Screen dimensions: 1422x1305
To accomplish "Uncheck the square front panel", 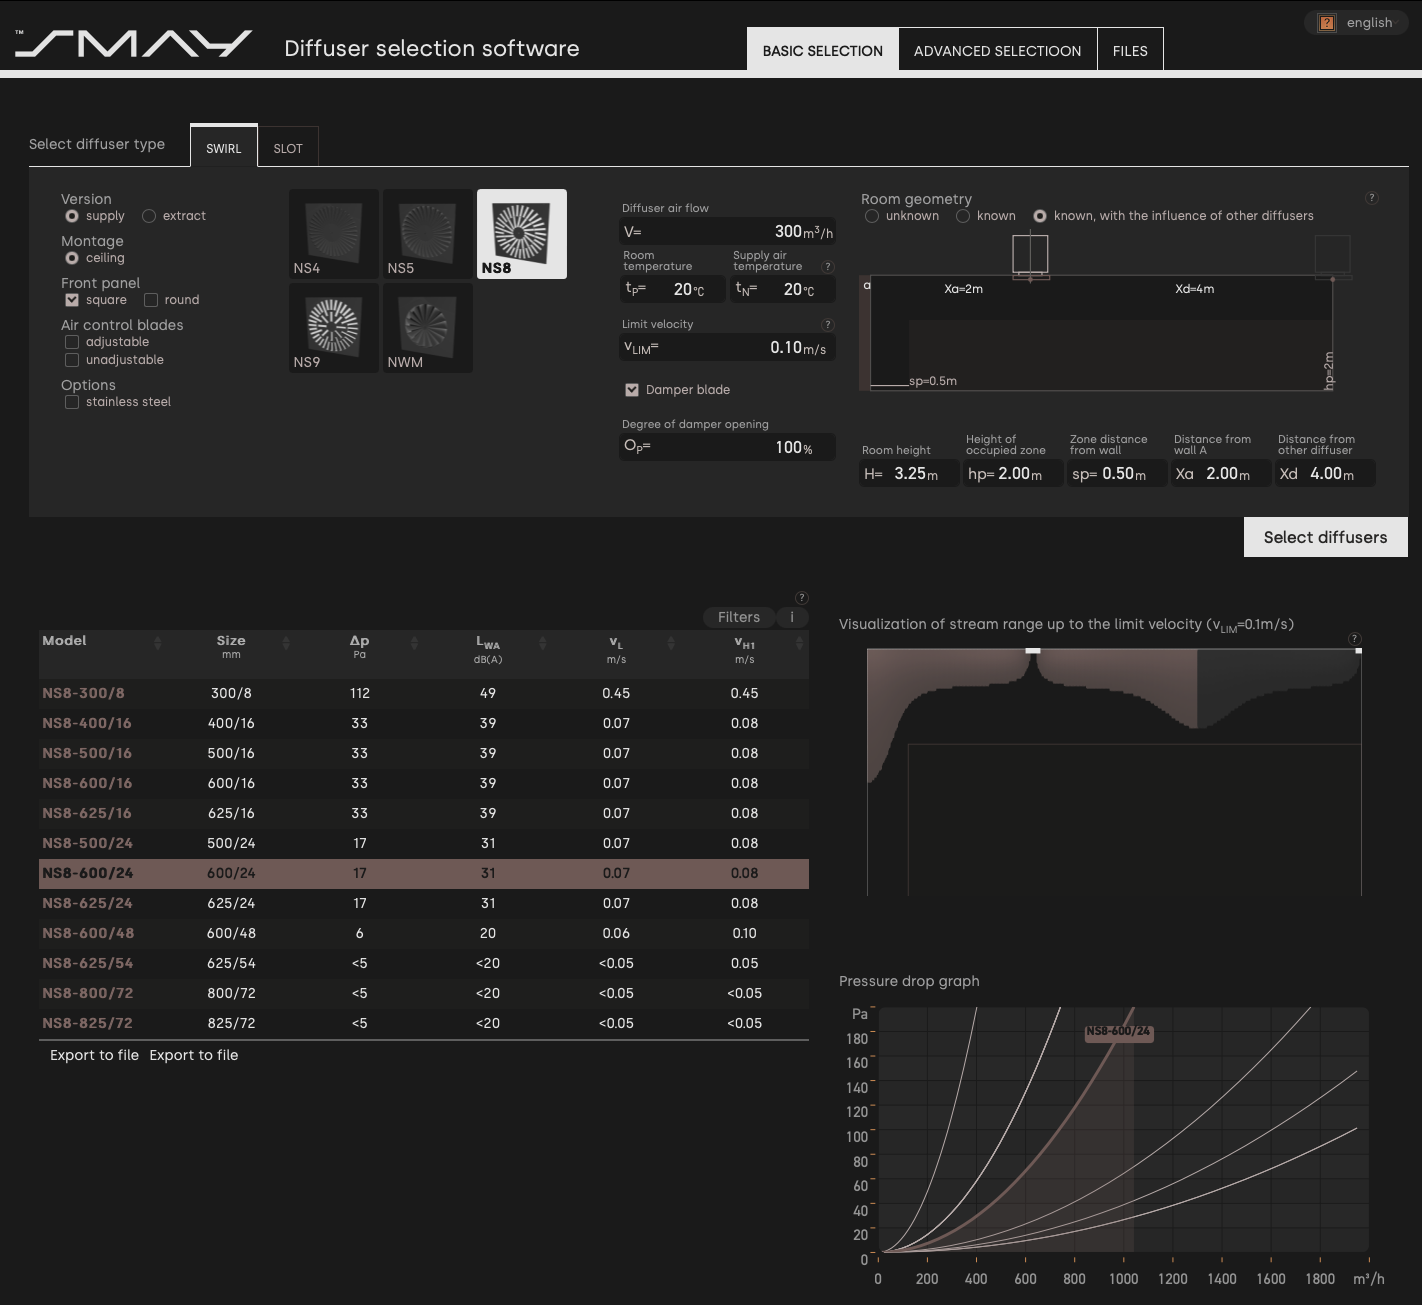I will (x=72, y=300).
